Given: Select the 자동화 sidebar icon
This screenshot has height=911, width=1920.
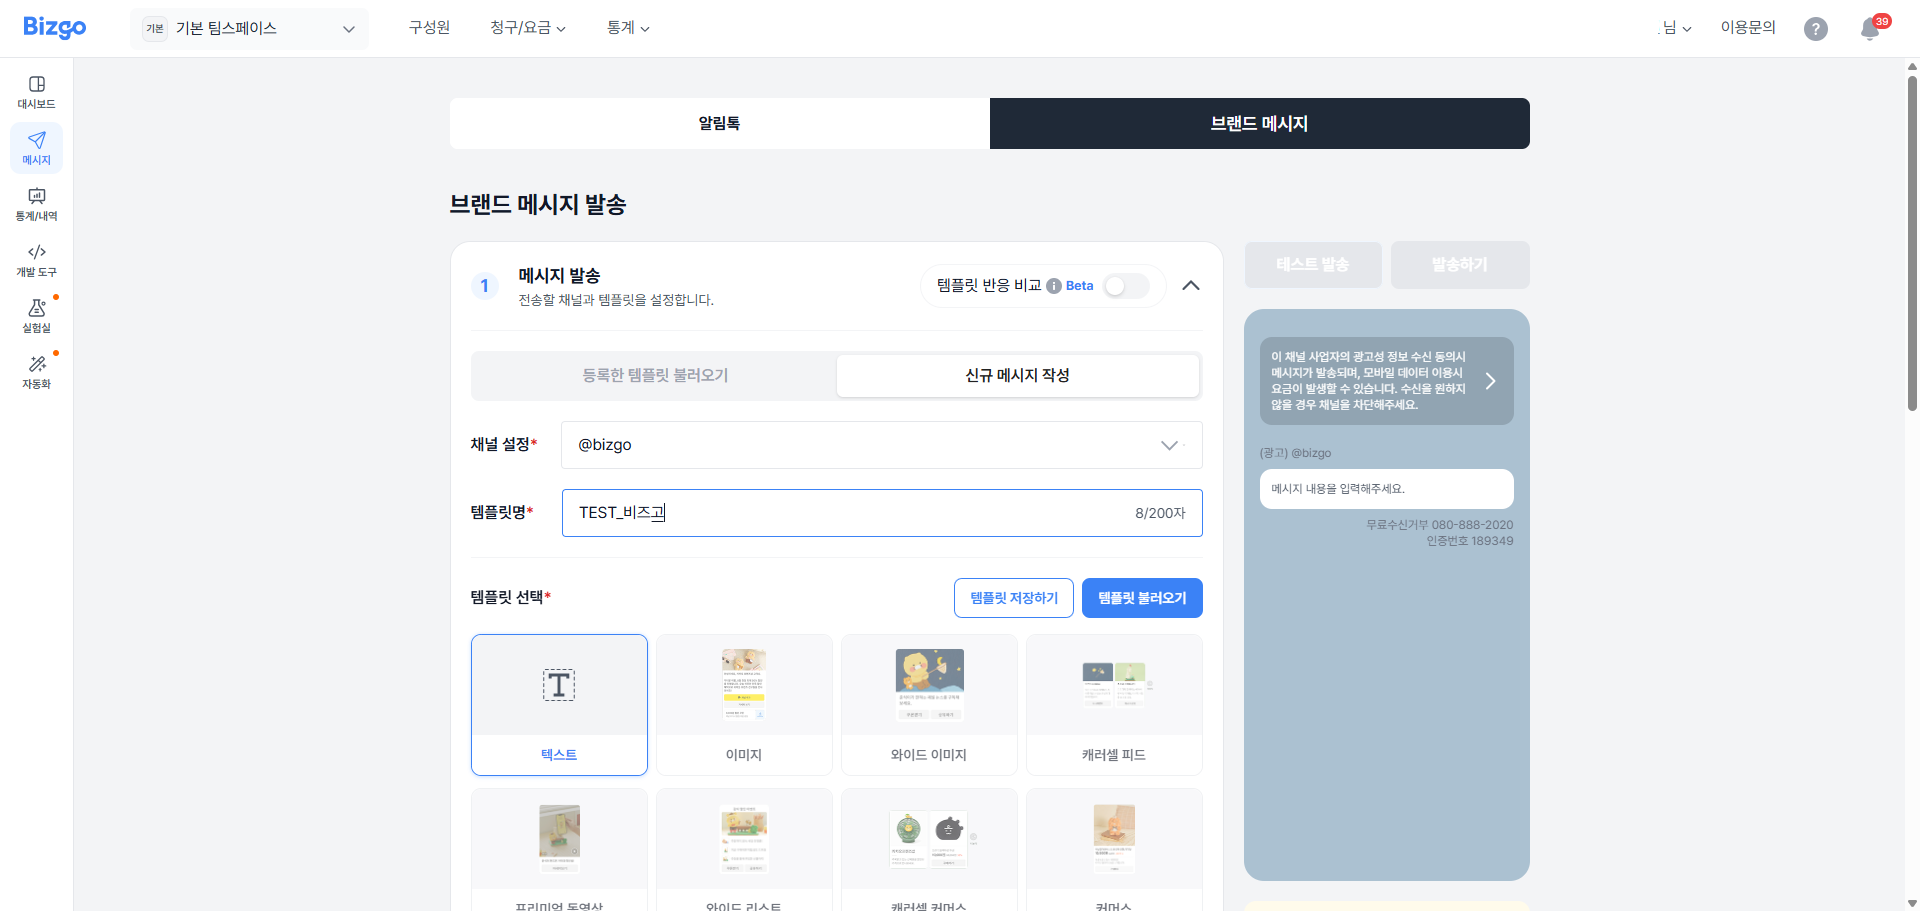Looking at the screenshot, I should coord(36,371).
